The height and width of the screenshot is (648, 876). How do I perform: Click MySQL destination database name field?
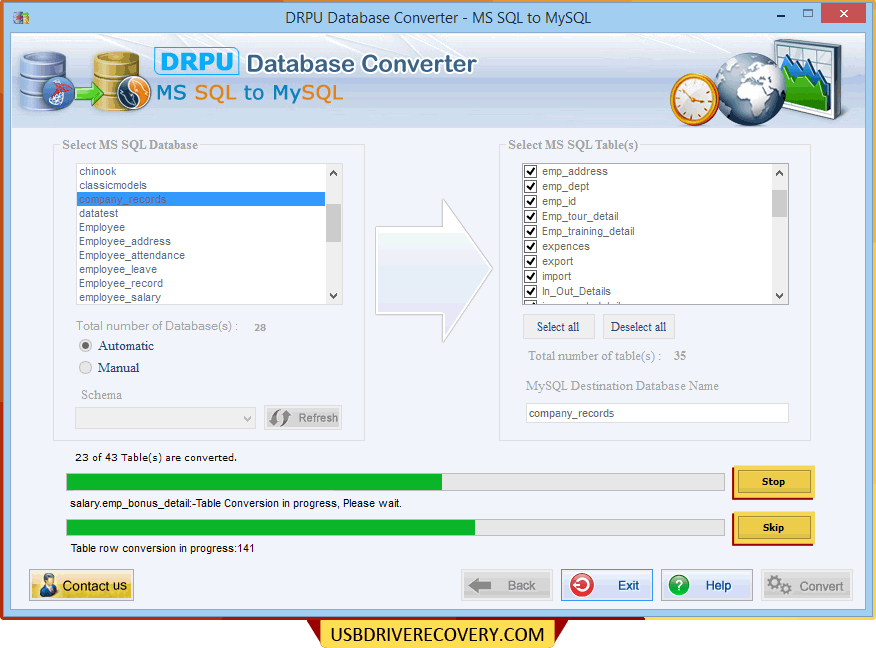tap(657, 413)
